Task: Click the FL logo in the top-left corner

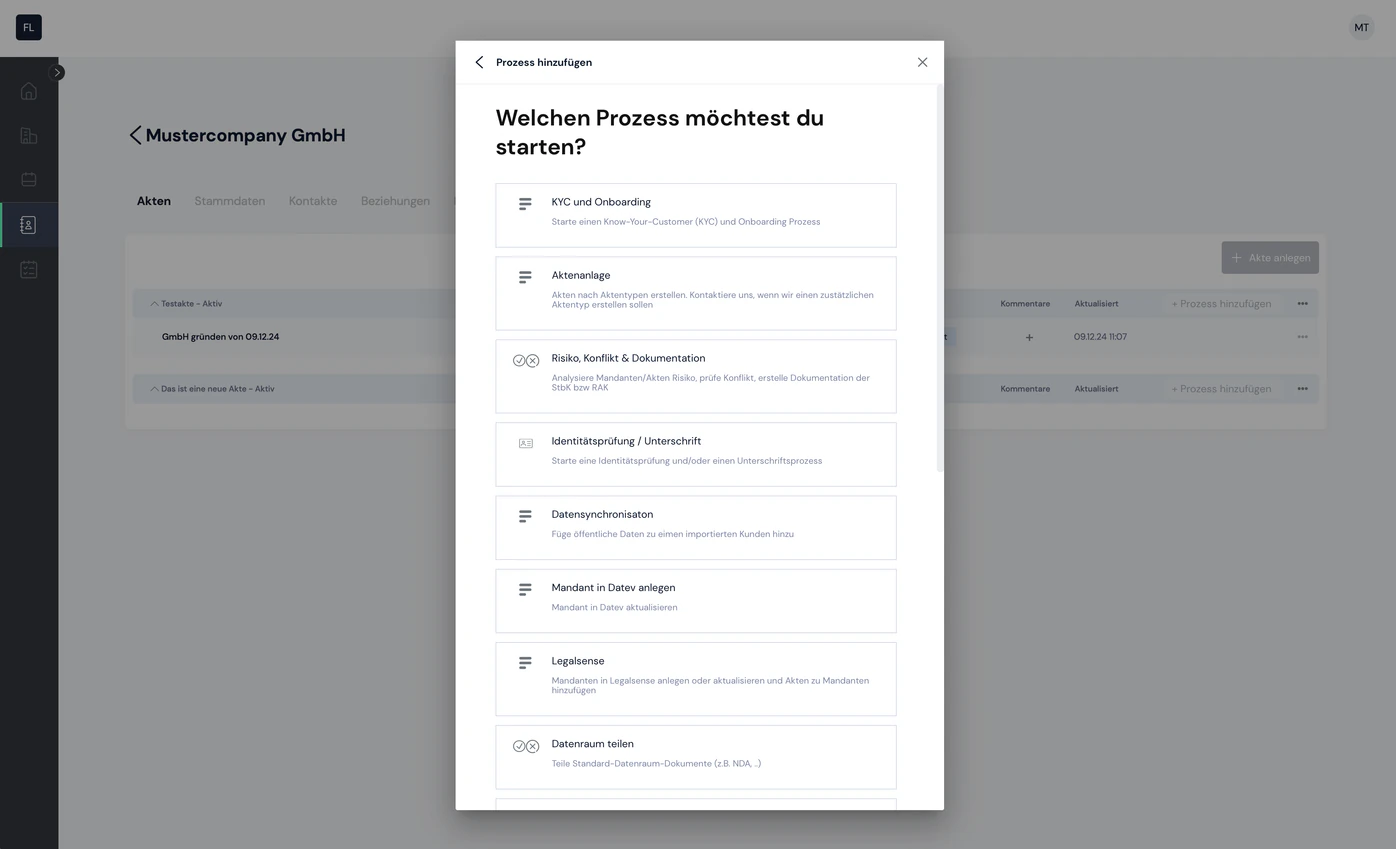Action: (x=29, y=28)
